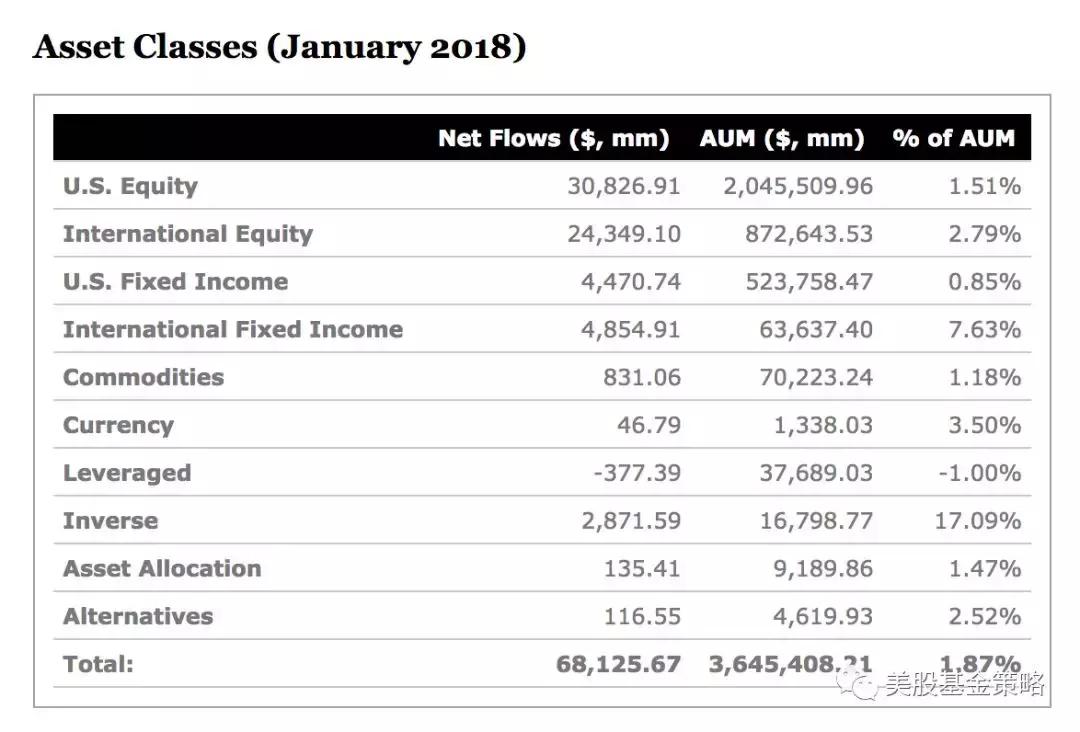
Task: Select the -377.39 Leveraged net flows cell
Action: [x=636, y=473]
